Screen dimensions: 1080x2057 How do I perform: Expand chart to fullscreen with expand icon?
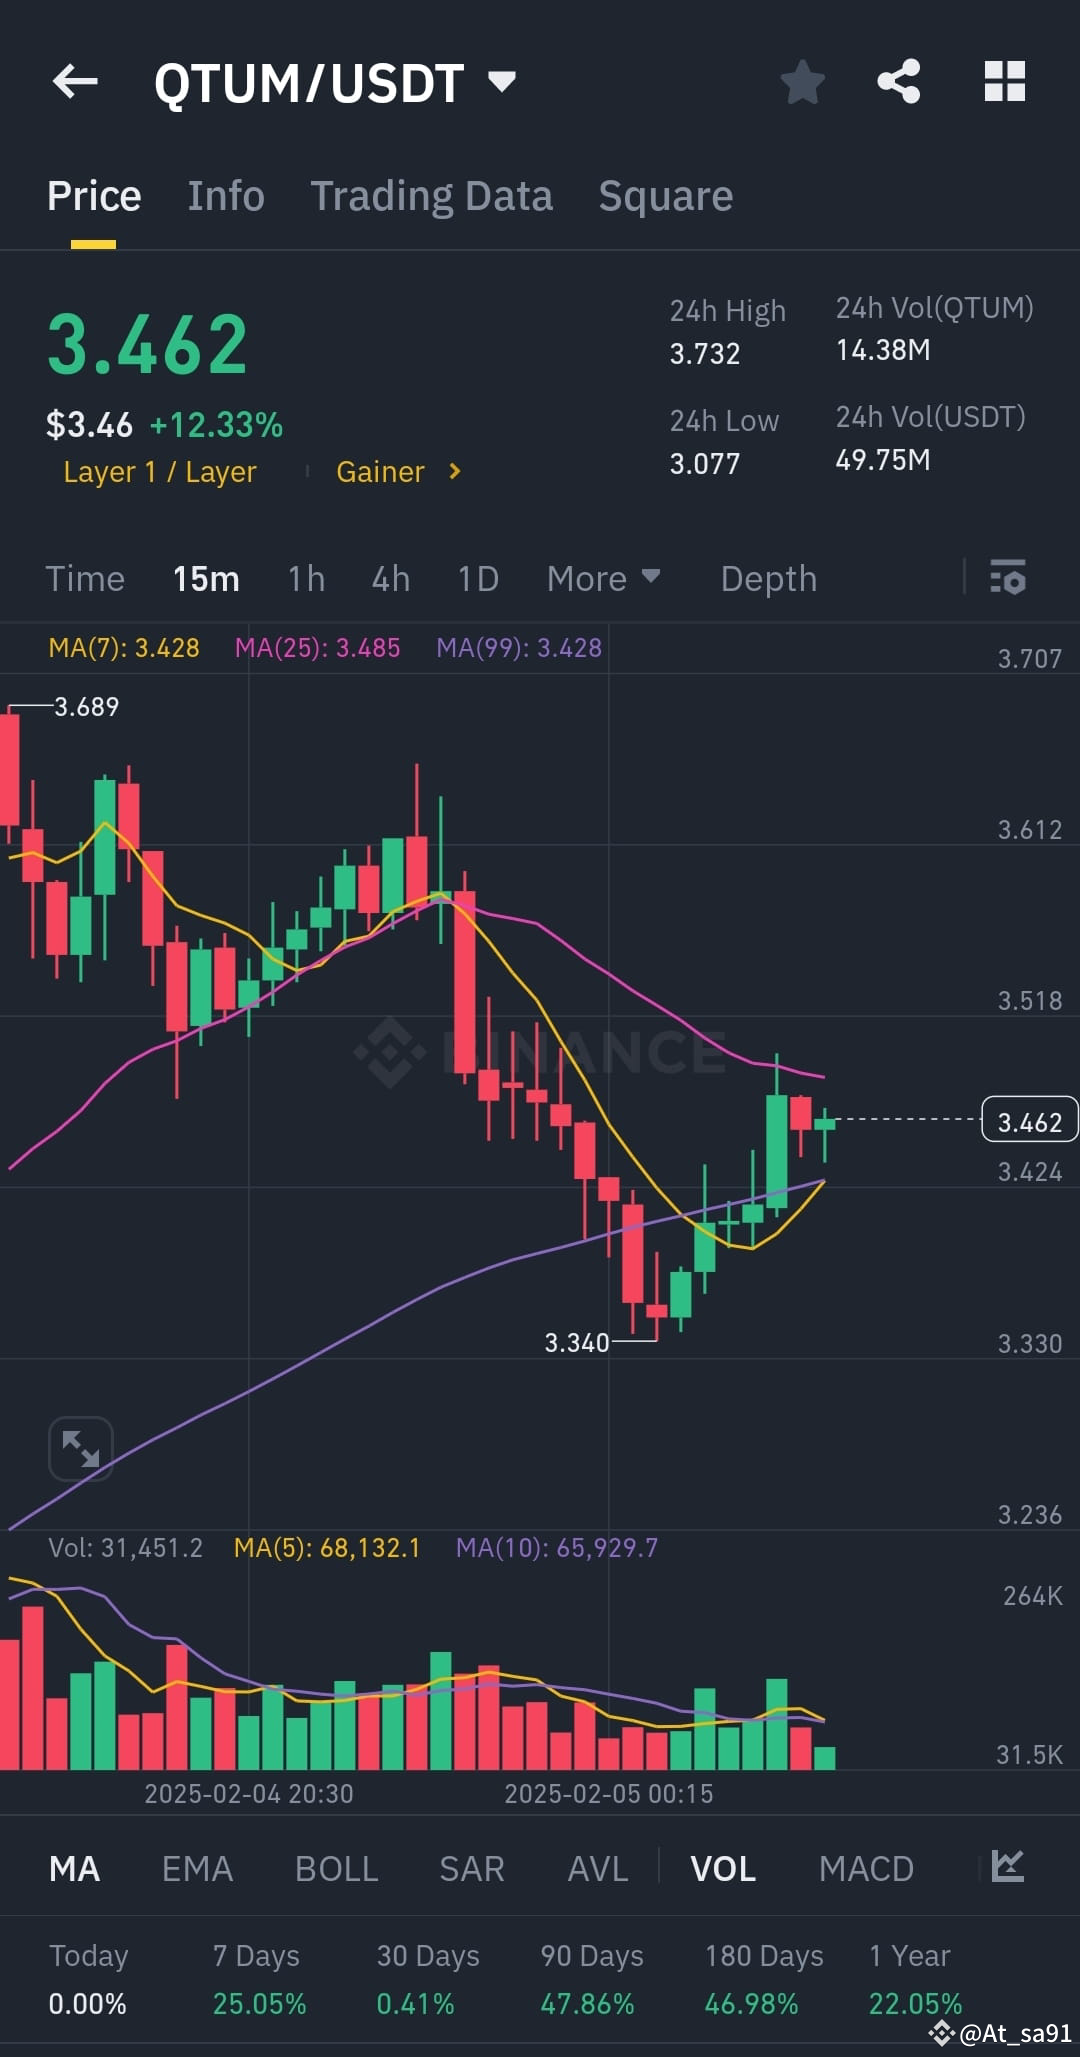[81, 1447]
